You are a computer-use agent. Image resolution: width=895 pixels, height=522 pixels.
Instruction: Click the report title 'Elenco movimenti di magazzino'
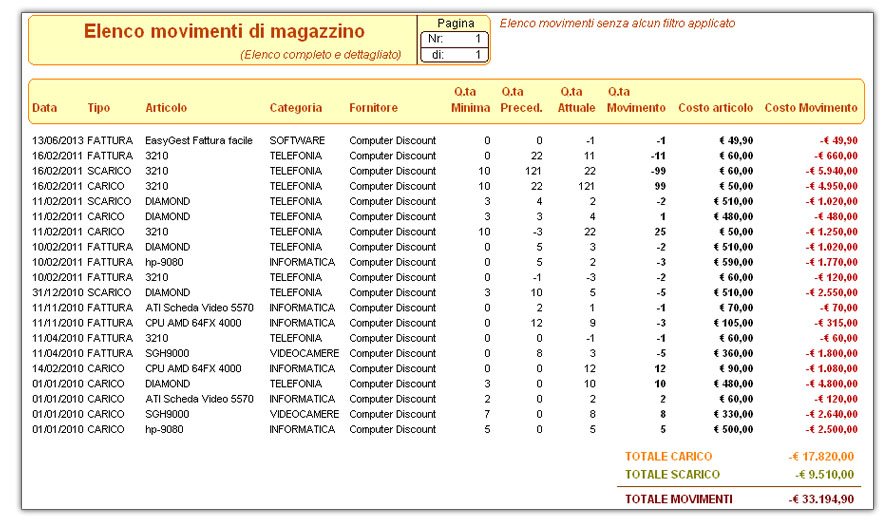click(x=224, y=31)
